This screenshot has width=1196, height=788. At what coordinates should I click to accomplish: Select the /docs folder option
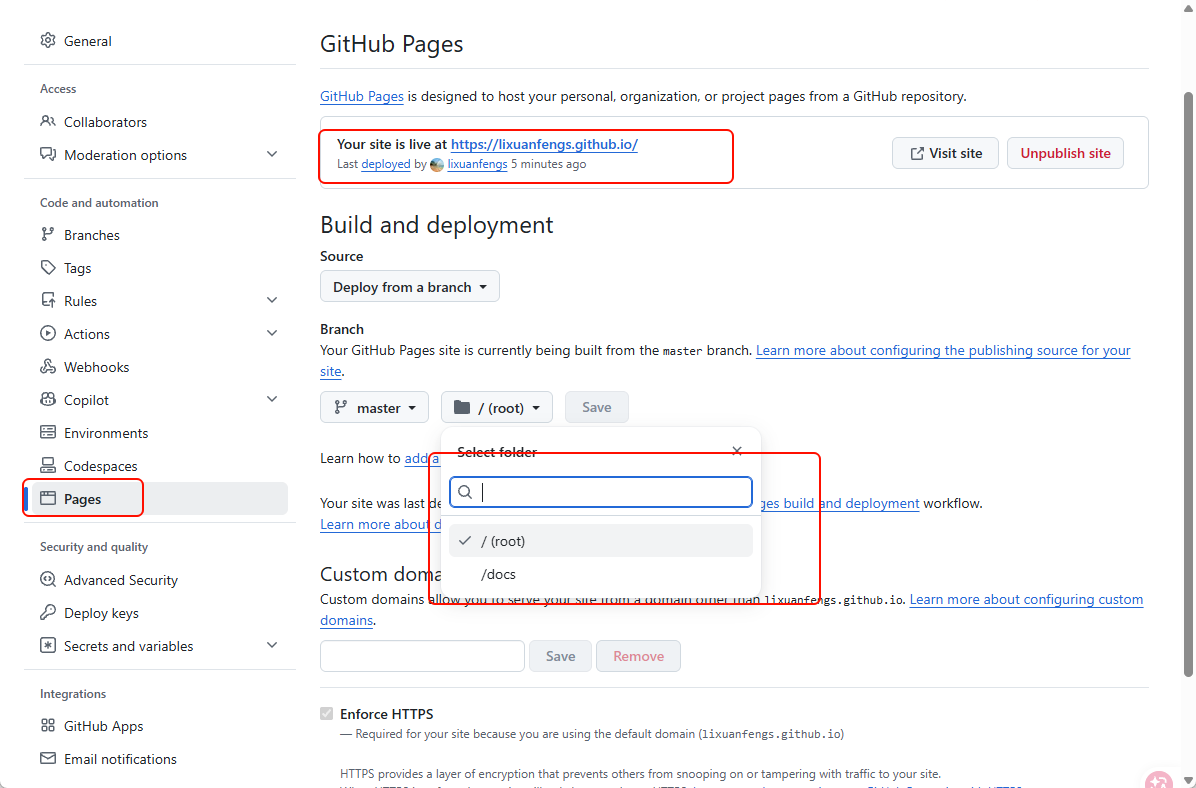click(601, 574)
